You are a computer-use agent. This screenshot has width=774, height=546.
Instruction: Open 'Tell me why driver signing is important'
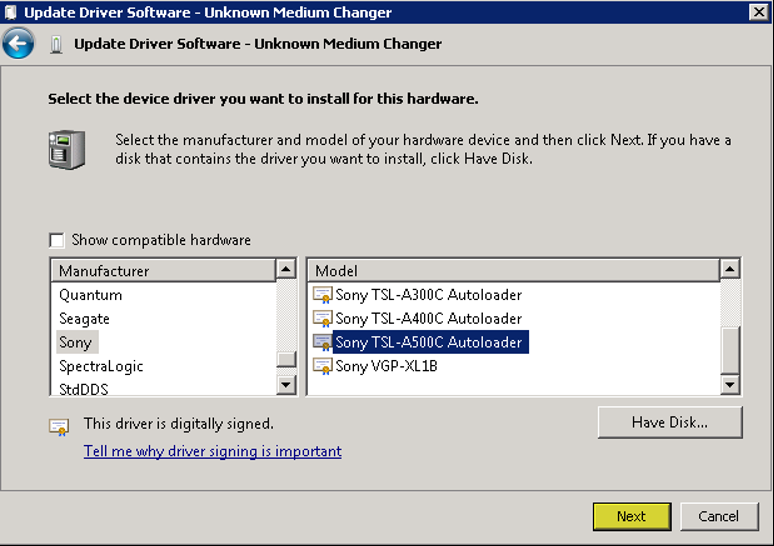(213, 451)
